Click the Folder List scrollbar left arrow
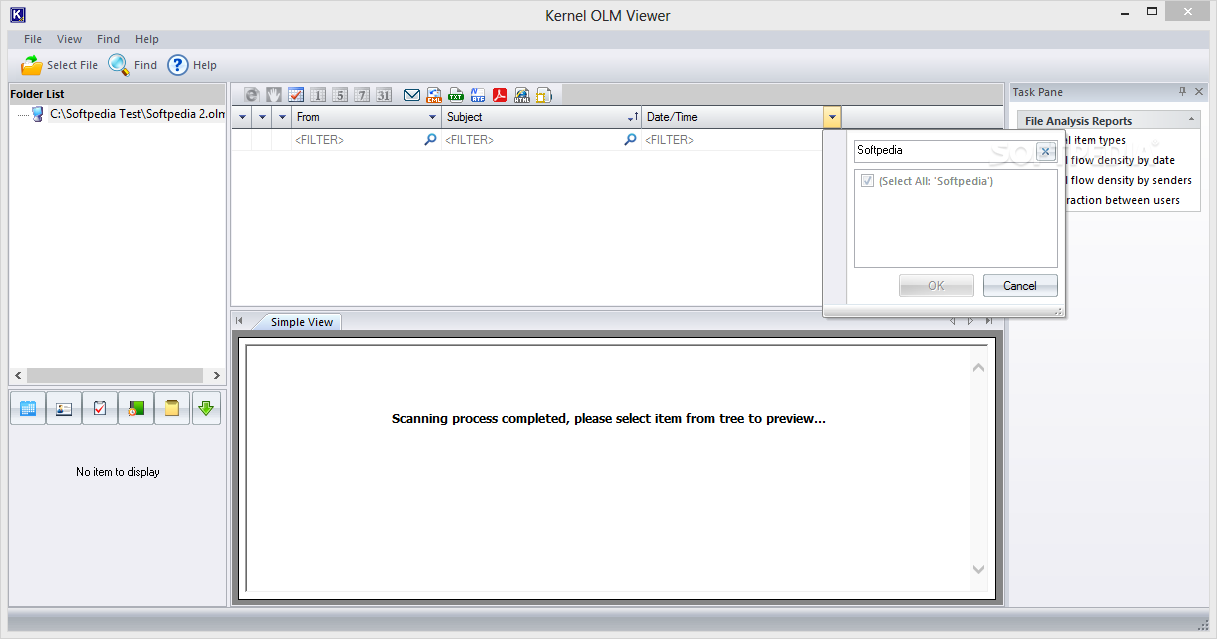1217x639 pixels. pyautogui.click(x=18, y=376)
